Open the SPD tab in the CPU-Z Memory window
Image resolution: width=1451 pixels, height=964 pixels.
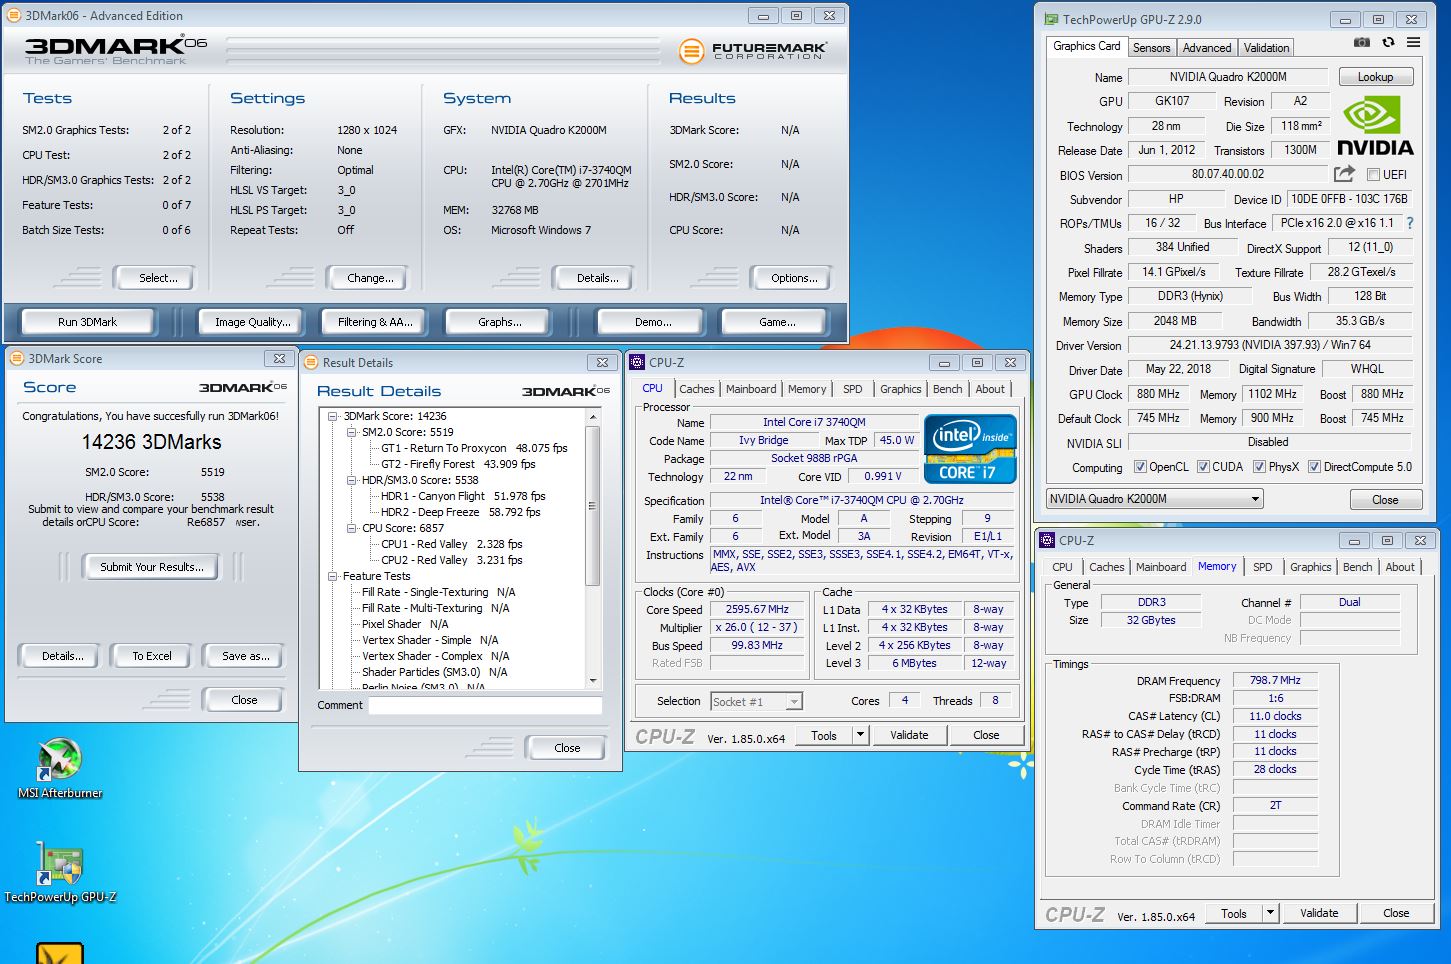coord(1263,567)
